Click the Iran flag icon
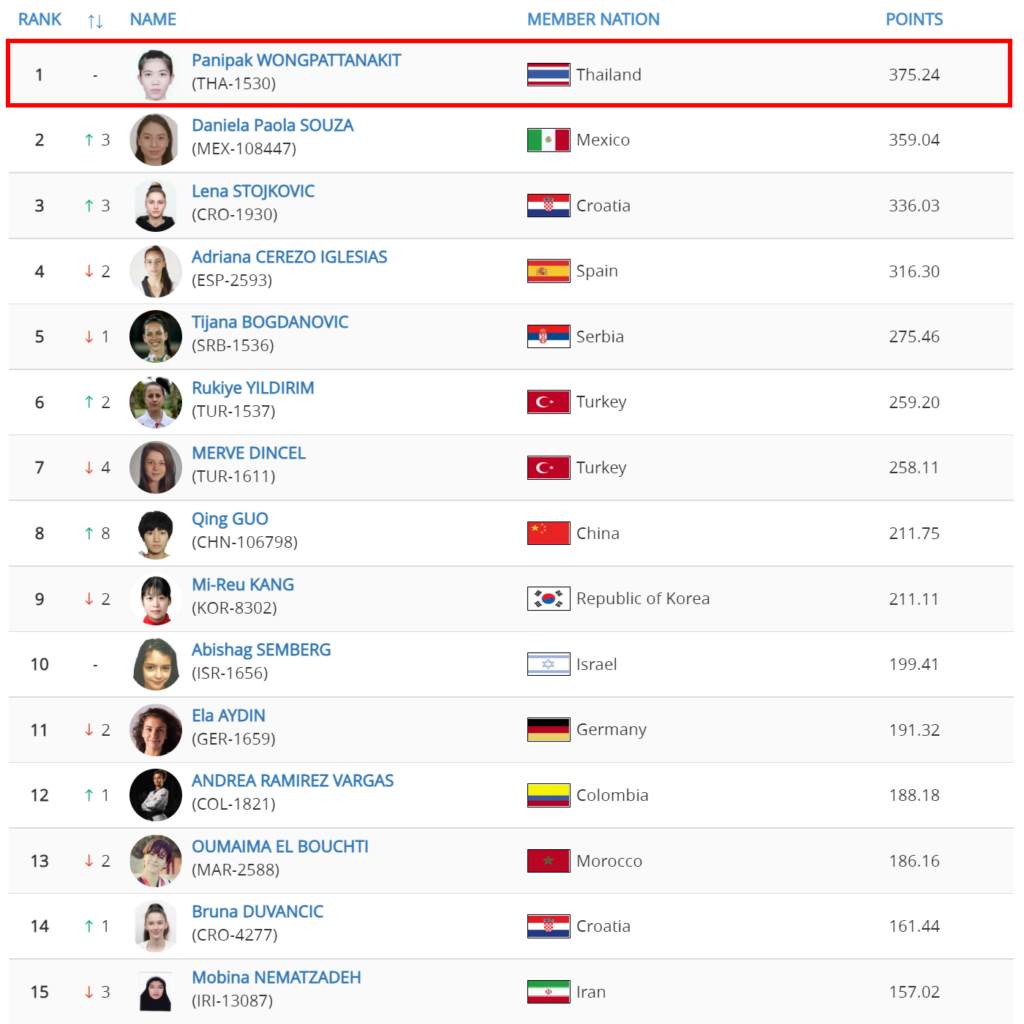Viewport: 1024px width, 1024px height. coord(549,992)
